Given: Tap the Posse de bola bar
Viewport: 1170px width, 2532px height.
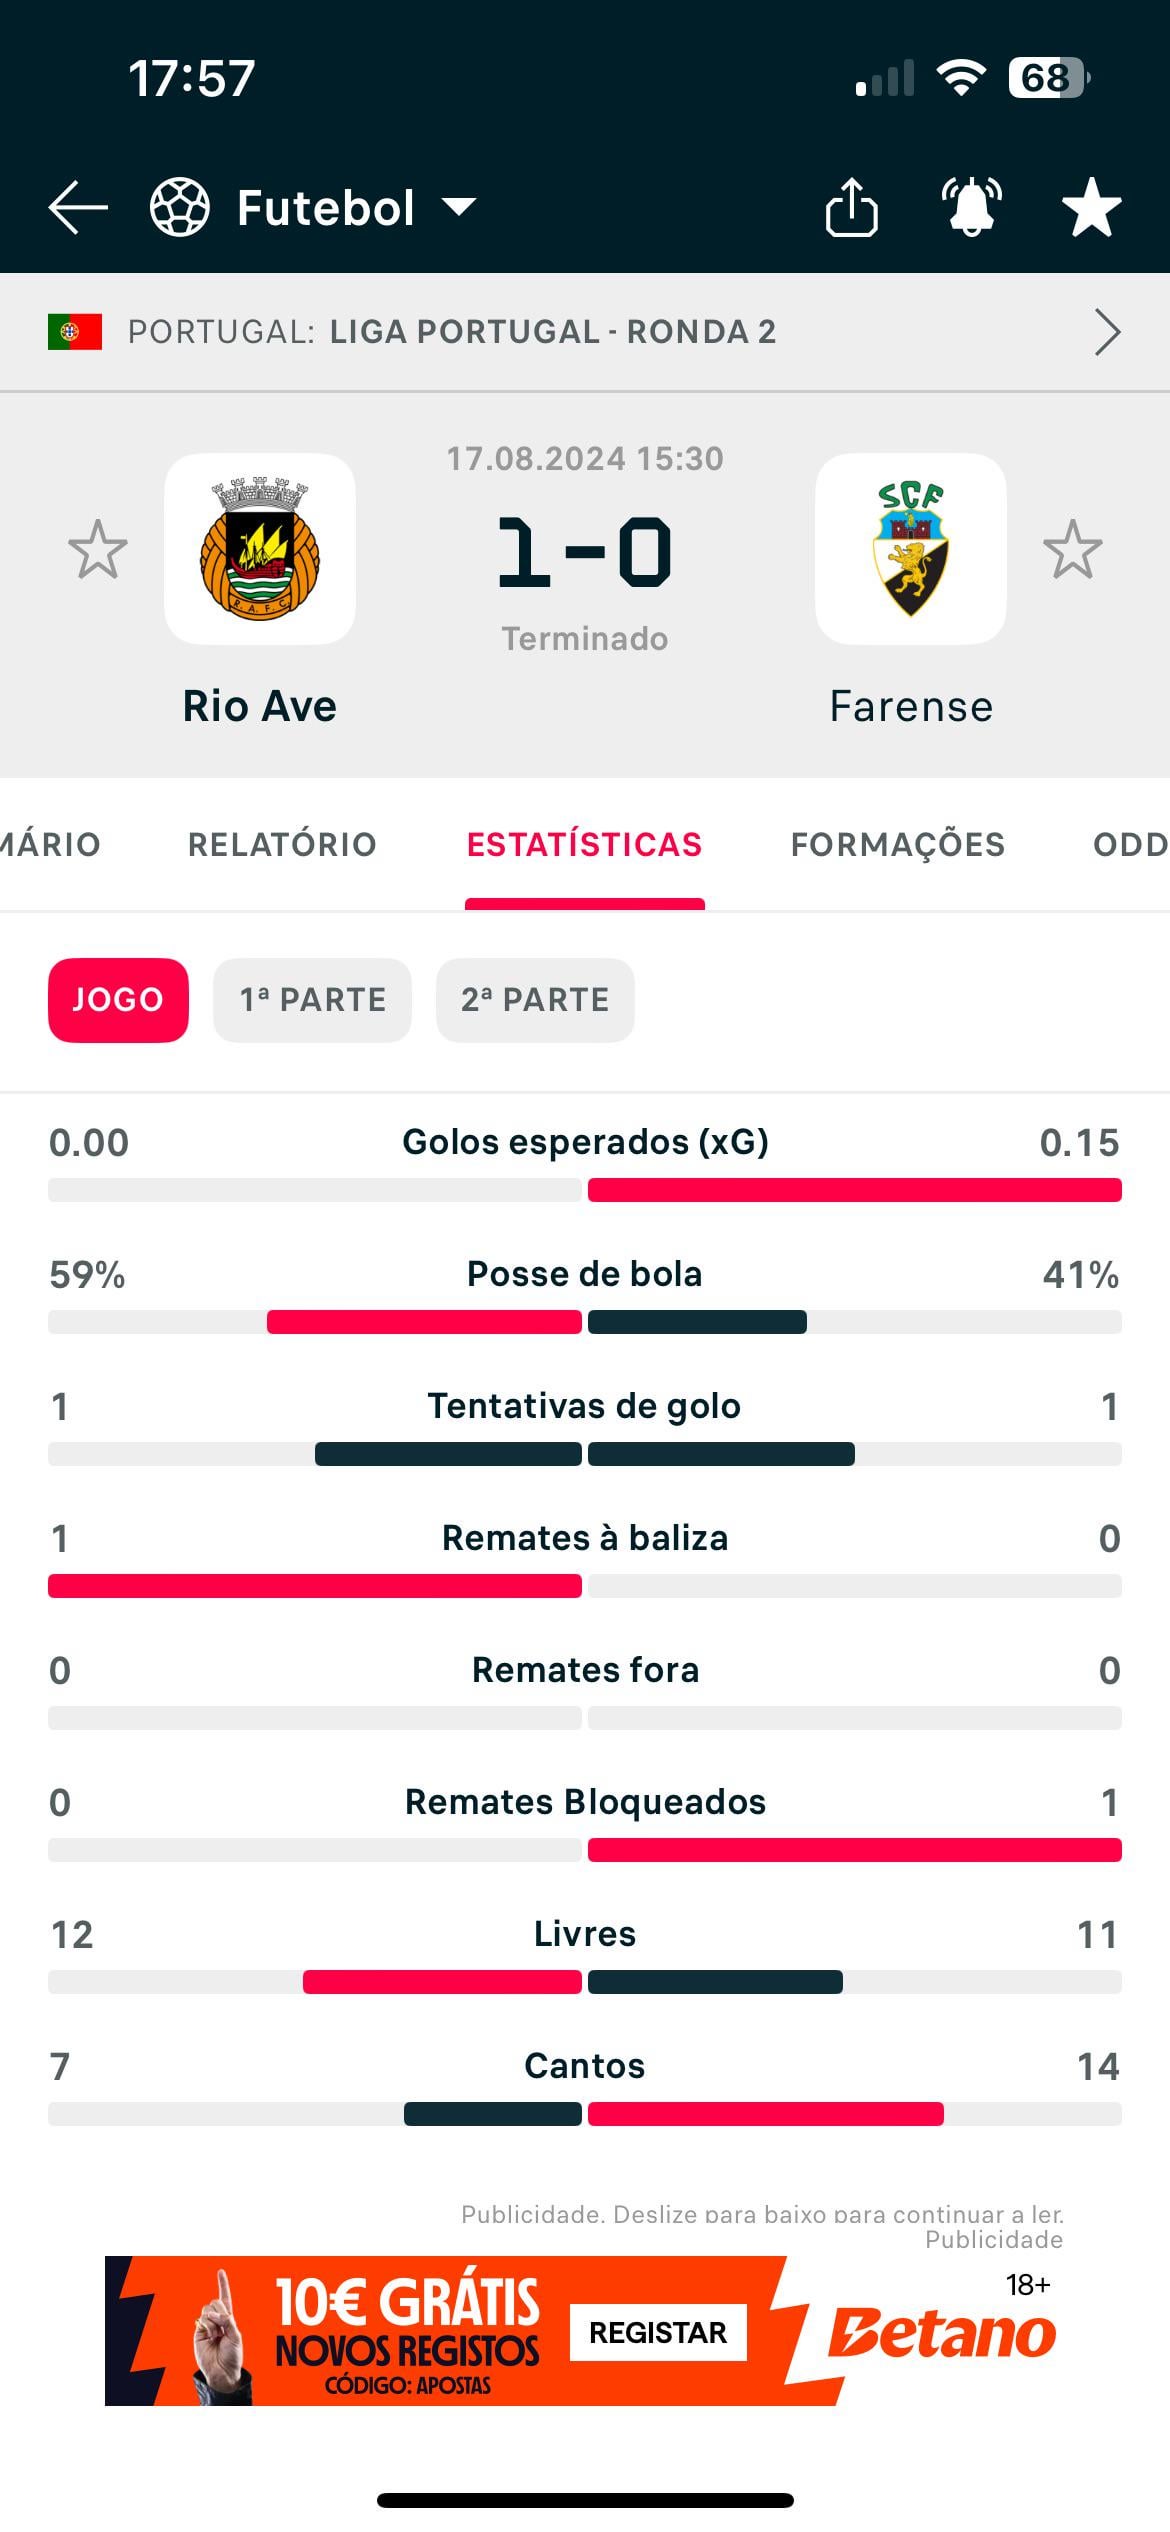Looking at the screenshot, I should point(585,1322).
